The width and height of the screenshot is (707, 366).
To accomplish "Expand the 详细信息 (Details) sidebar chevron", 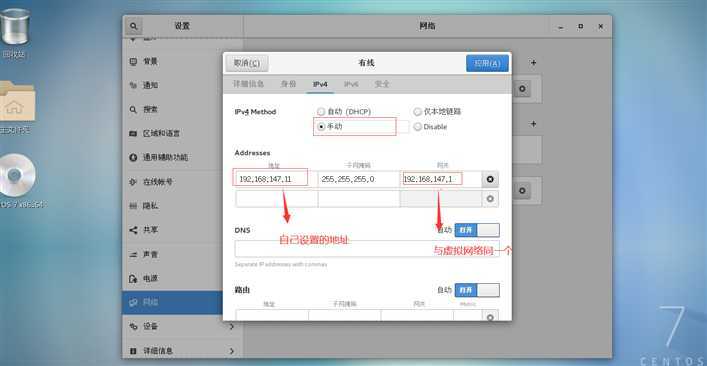I will pyautogui.click(x=232, y=351).
